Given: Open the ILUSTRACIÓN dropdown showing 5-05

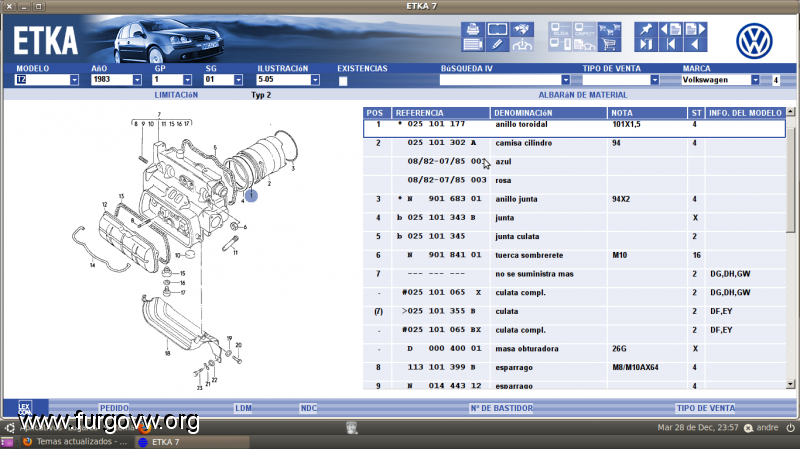Looking at the screenshot, I should point(315,80).
